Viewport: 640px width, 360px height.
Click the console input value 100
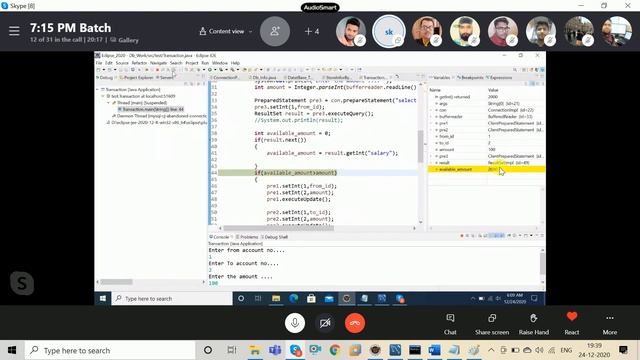213,283
